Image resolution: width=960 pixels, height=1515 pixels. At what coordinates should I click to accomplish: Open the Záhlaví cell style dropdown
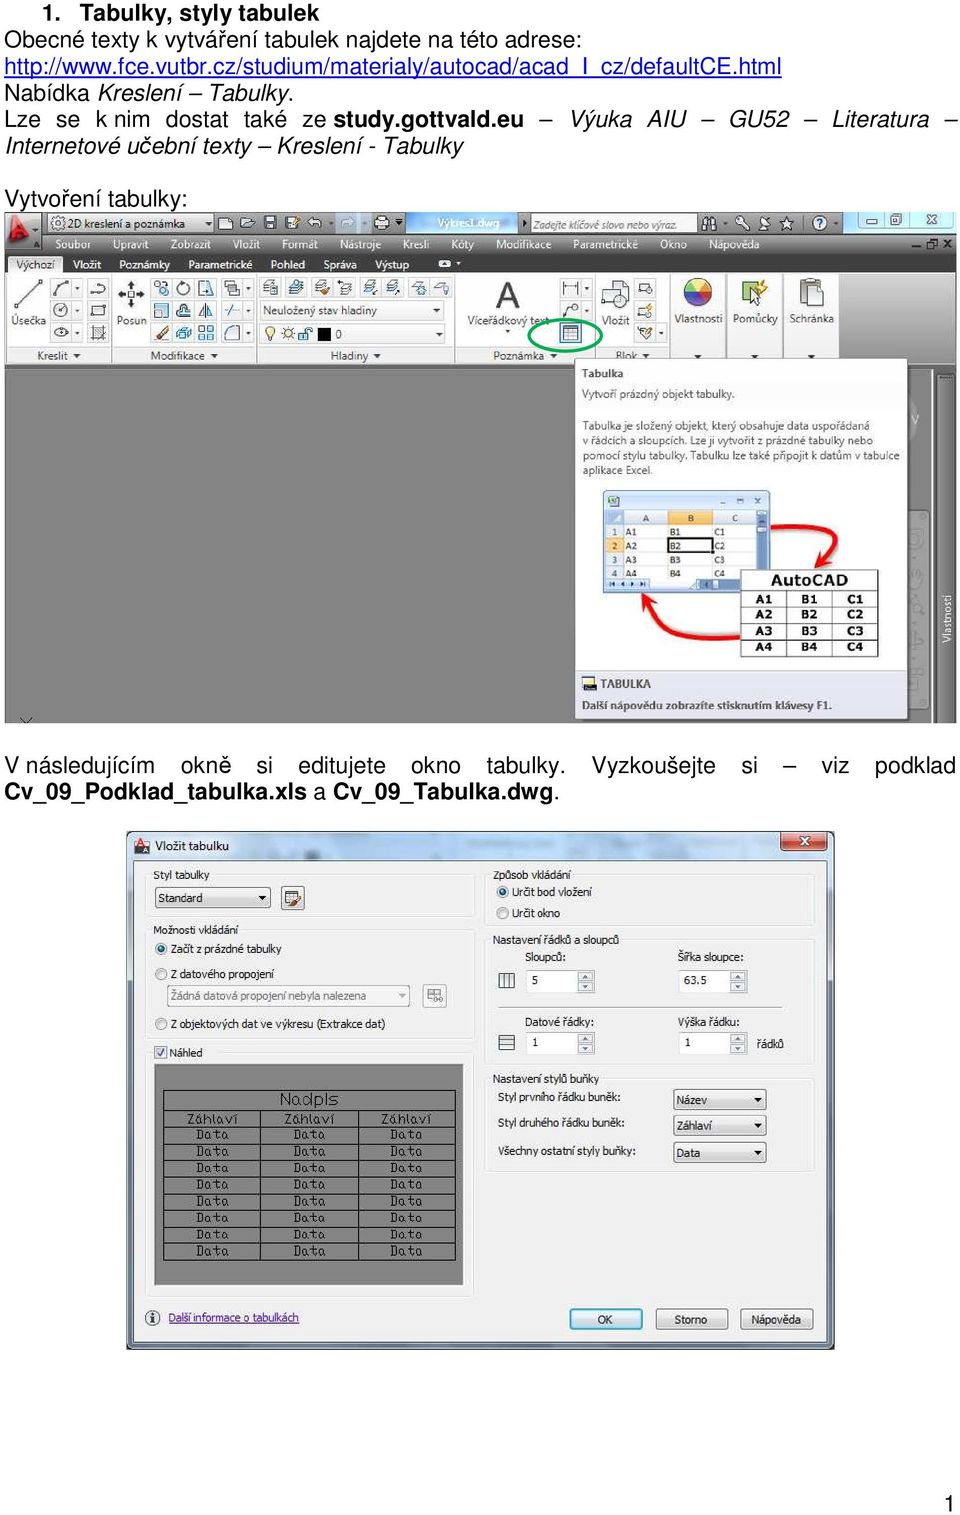pyautogui.click(x=719, y=1126)
